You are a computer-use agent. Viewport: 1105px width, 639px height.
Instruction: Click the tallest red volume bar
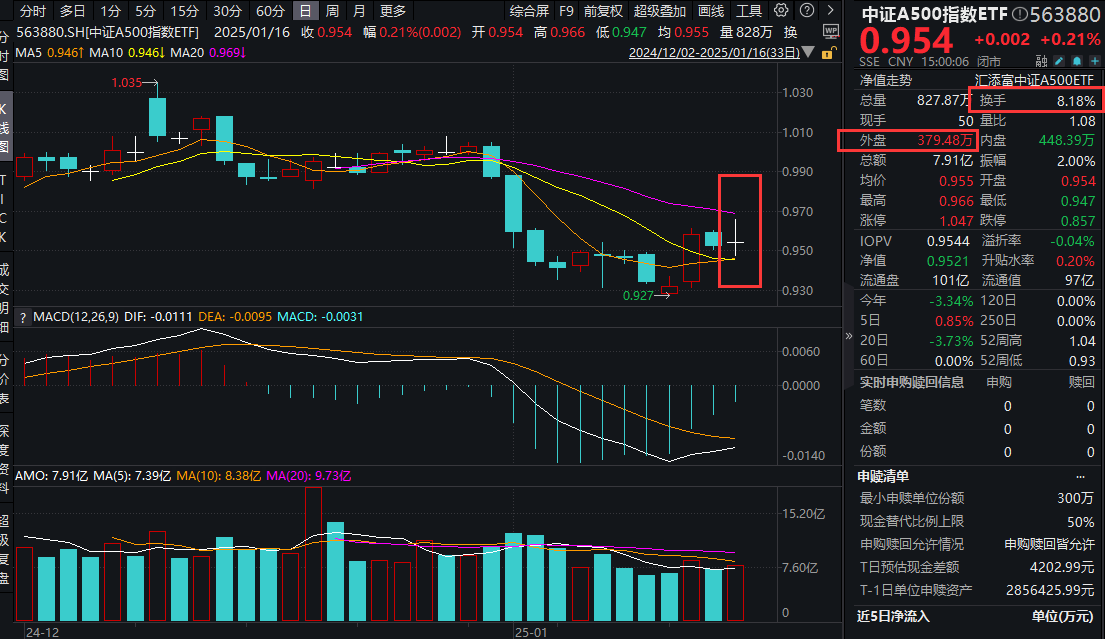(313, 554)
